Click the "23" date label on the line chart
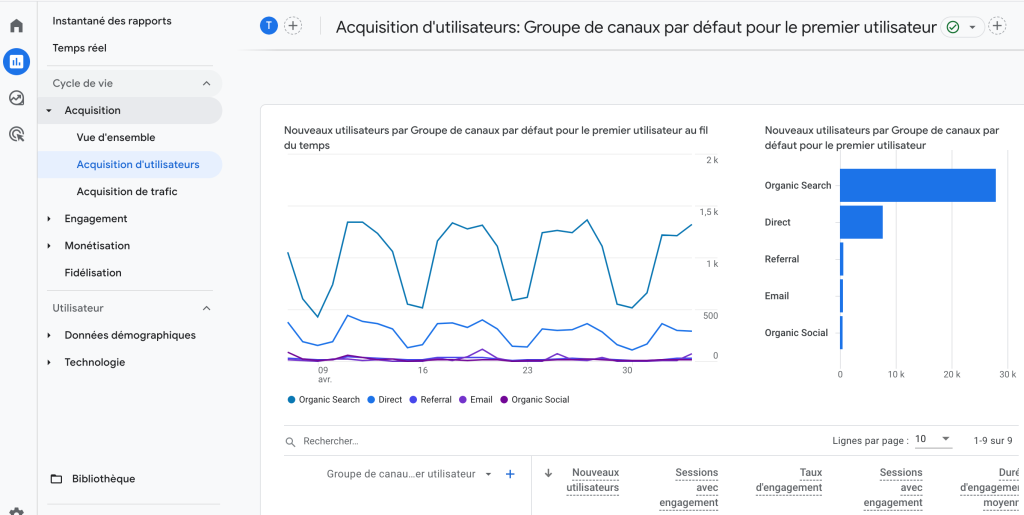The width and height of the screenshot is (1024, 515). pyautogui.click(x=528, y=370)
